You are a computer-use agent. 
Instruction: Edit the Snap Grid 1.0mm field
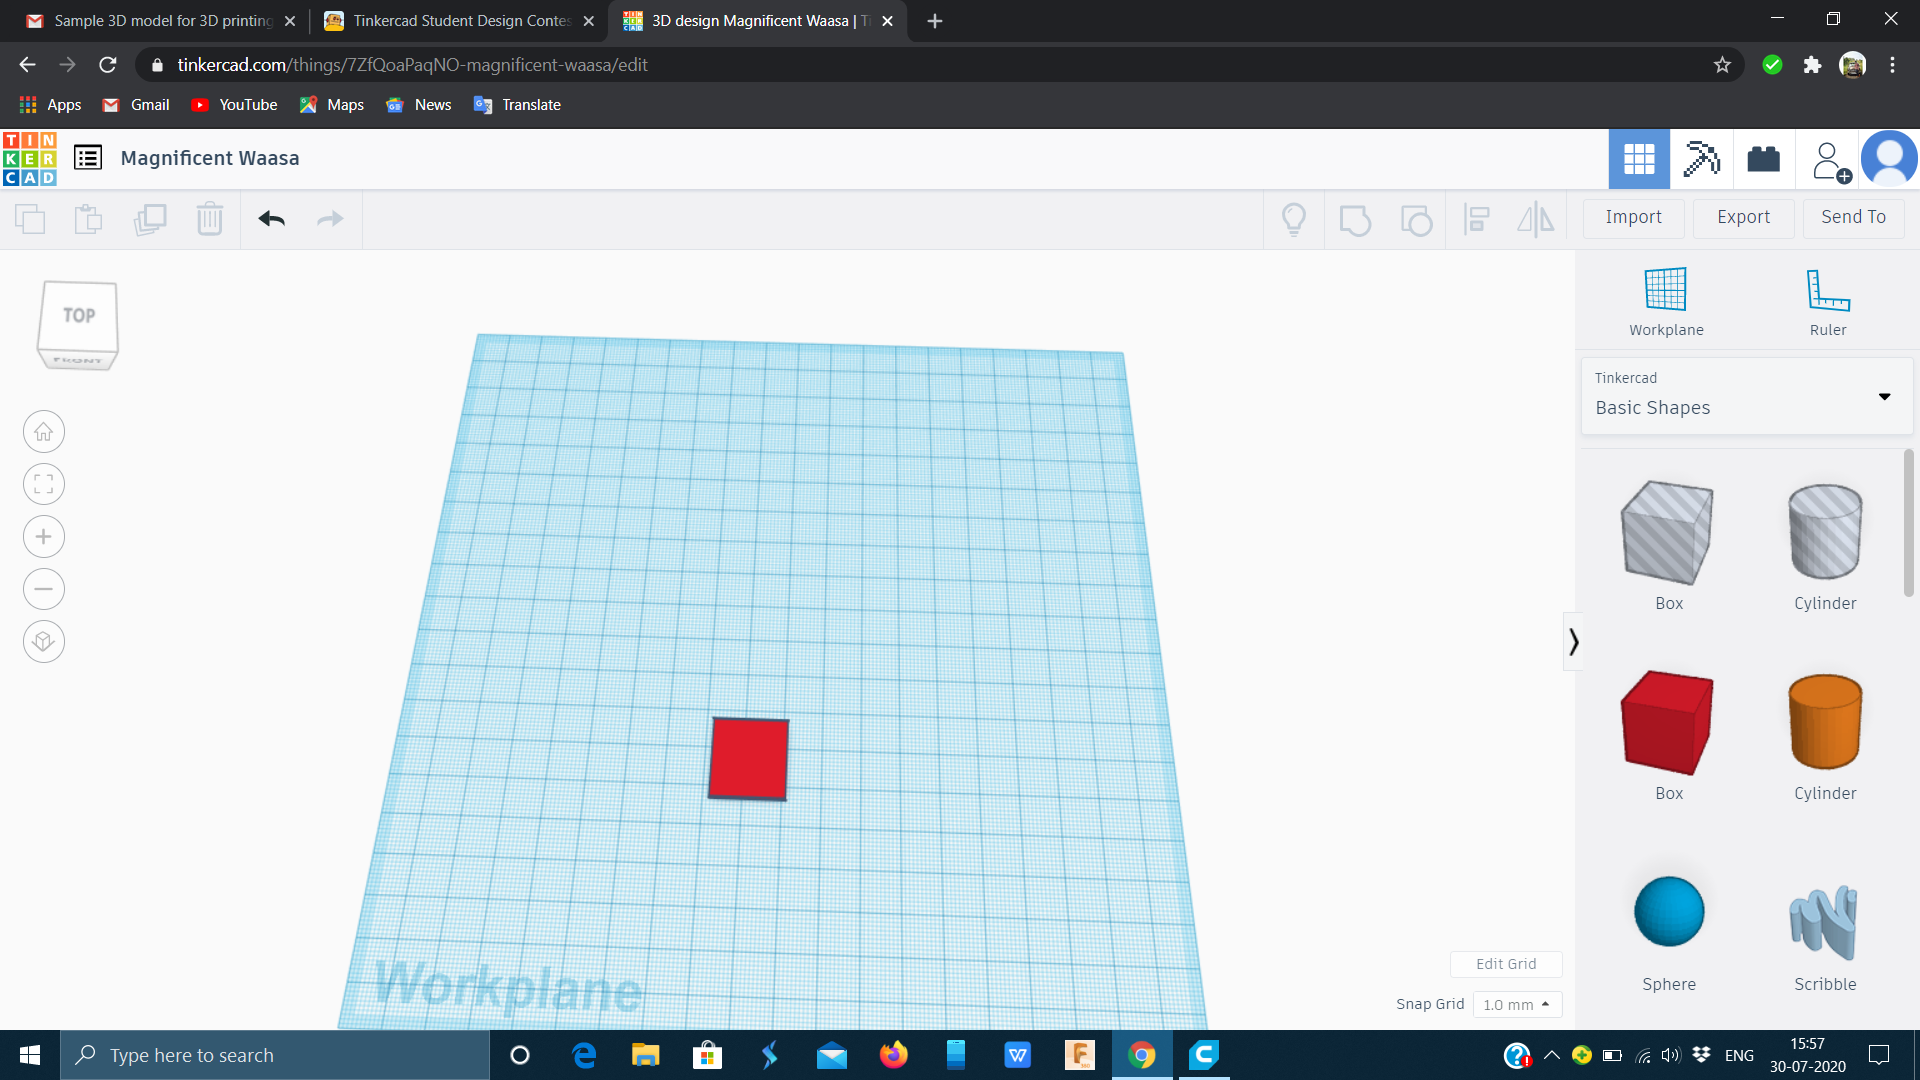[x=1514, y=1004]
